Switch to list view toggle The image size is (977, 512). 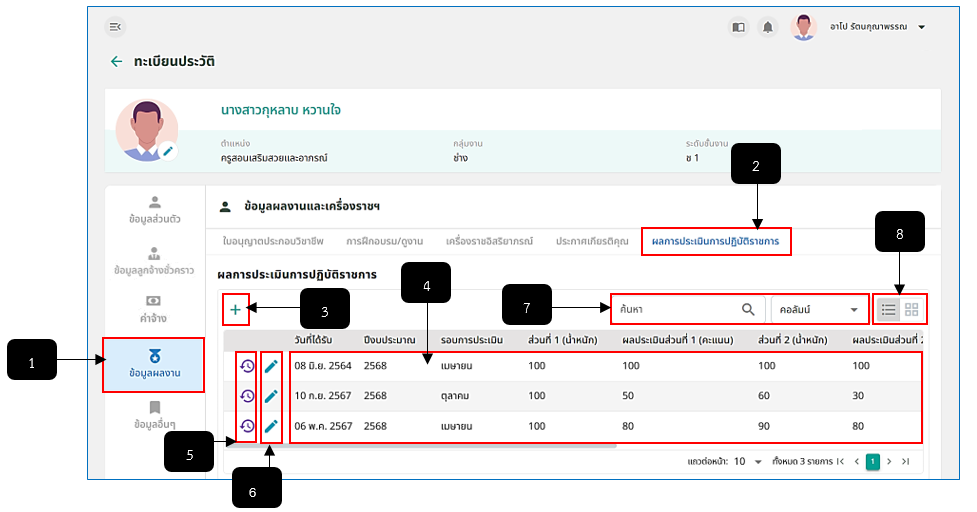[x=889, y=310]
